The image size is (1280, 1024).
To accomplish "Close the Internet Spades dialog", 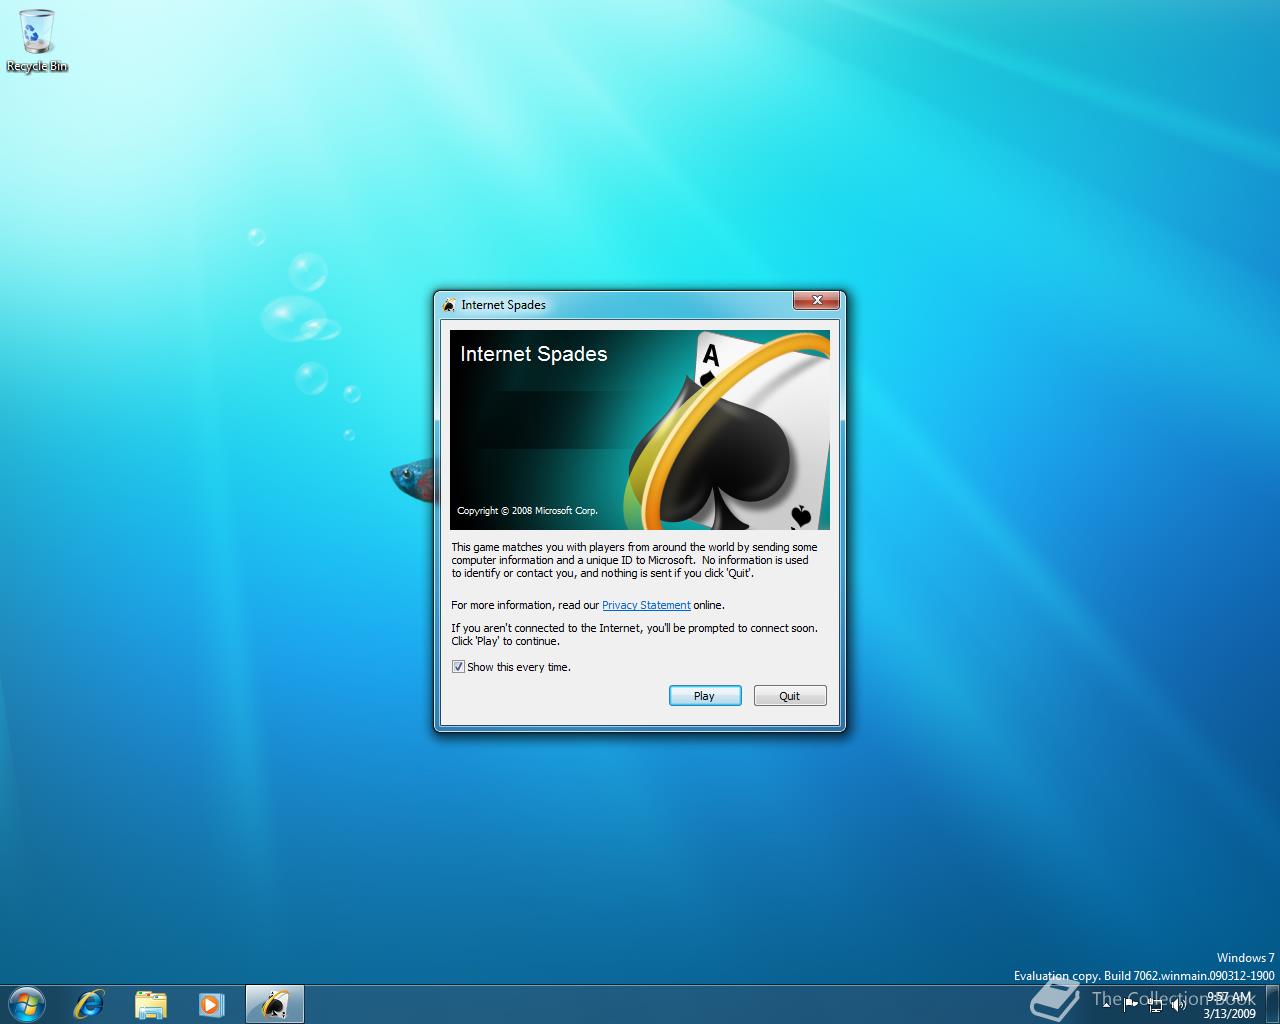I will pyautogui.click(x=817, y=300).
